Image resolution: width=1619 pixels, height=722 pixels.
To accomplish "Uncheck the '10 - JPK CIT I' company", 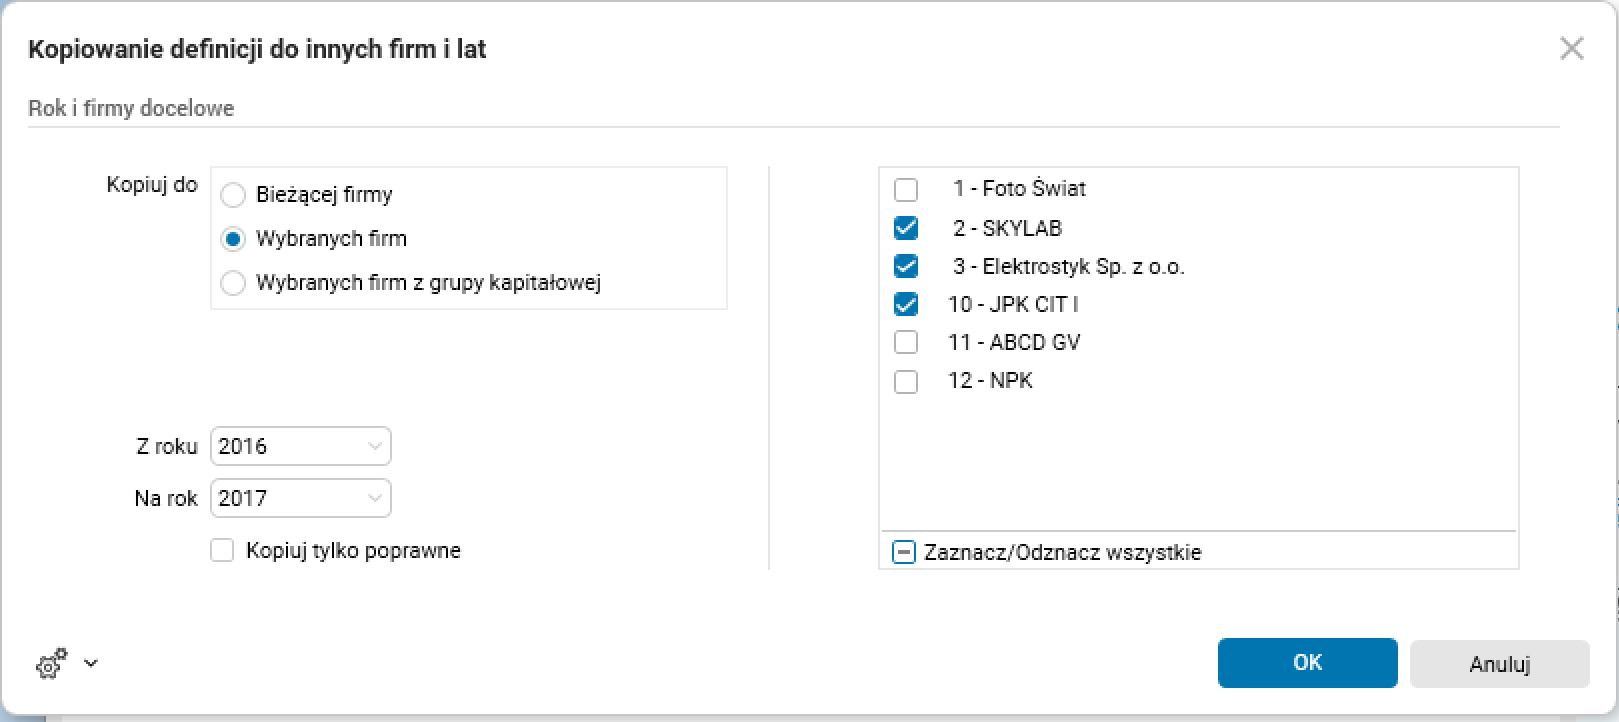I will pyautogui.click(x=906, y=304).
